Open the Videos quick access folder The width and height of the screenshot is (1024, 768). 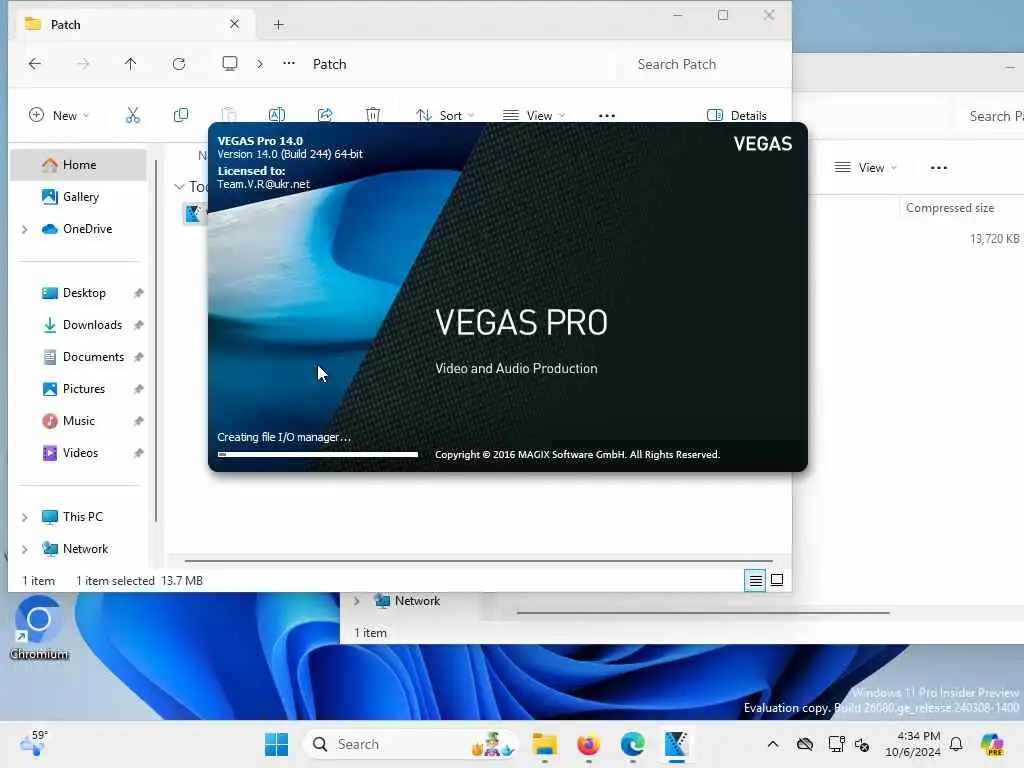80,453
